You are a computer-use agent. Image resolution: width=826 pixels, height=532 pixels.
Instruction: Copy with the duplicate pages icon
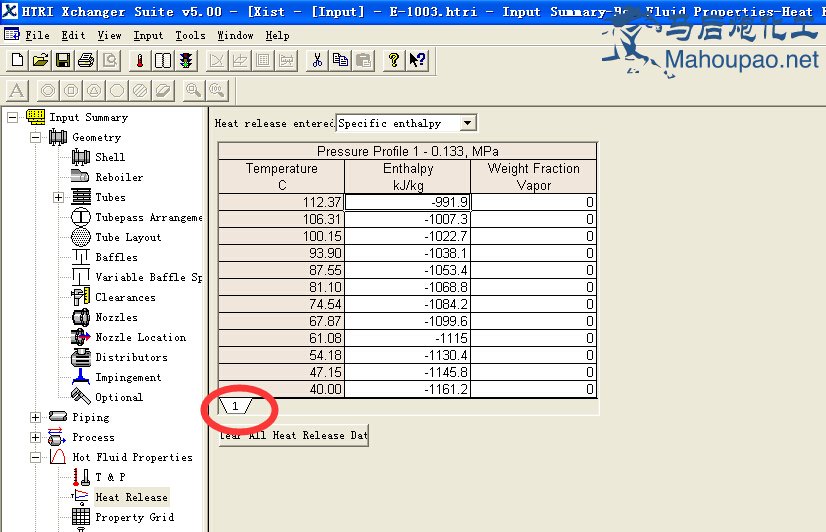[340, 61]
